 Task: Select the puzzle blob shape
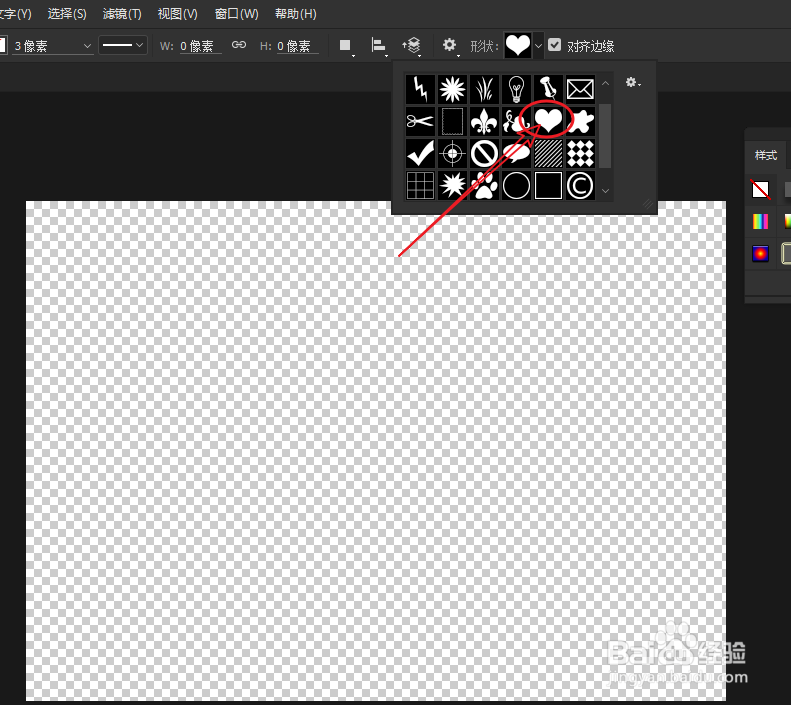(x=580, y=121)
